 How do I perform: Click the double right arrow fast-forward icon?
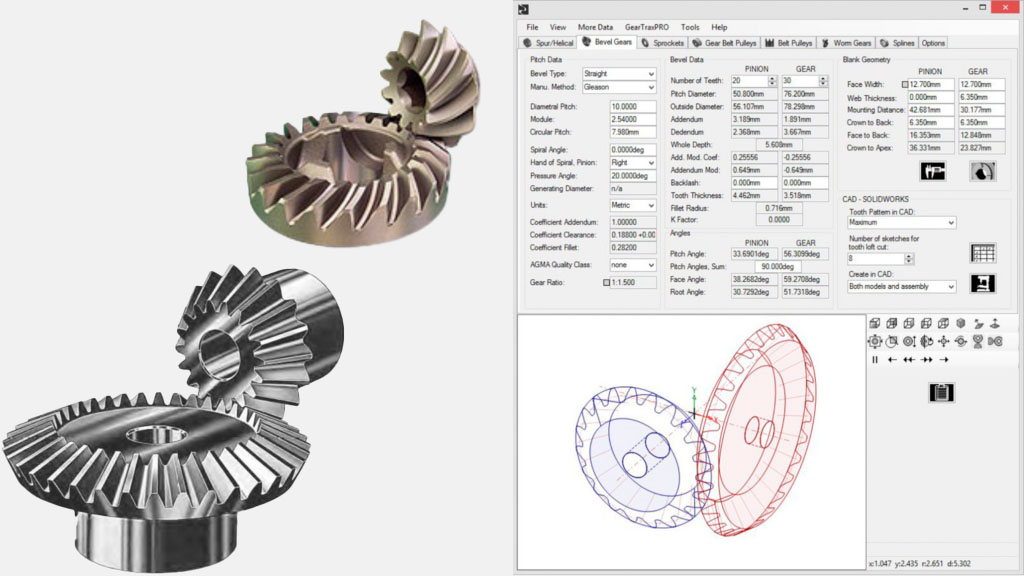(926, 359)
